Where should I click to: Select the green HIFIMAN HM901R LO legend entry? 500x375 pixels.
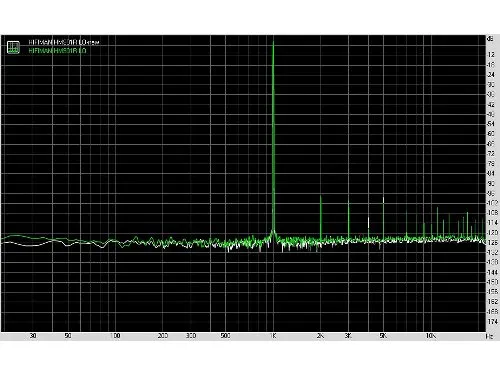(57, 51)
